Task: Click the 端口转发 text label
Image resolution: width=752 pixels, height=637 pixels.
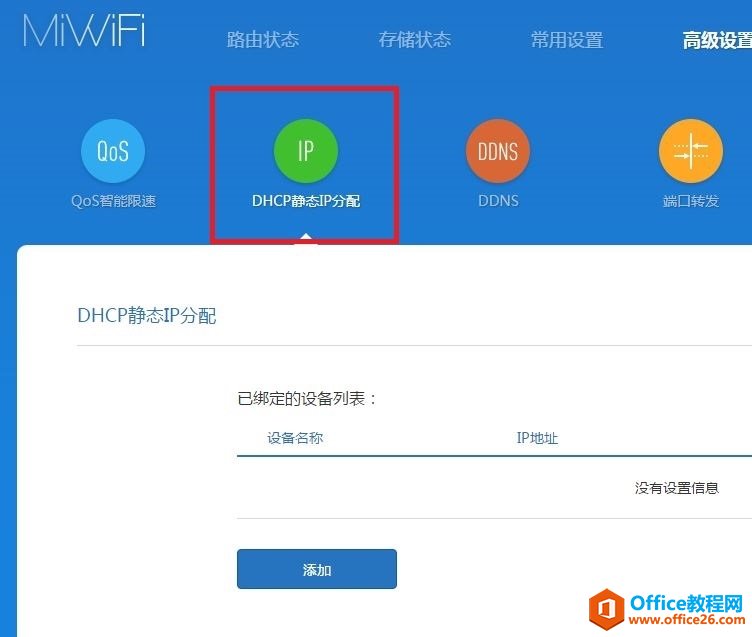Action: click(691, 201)
